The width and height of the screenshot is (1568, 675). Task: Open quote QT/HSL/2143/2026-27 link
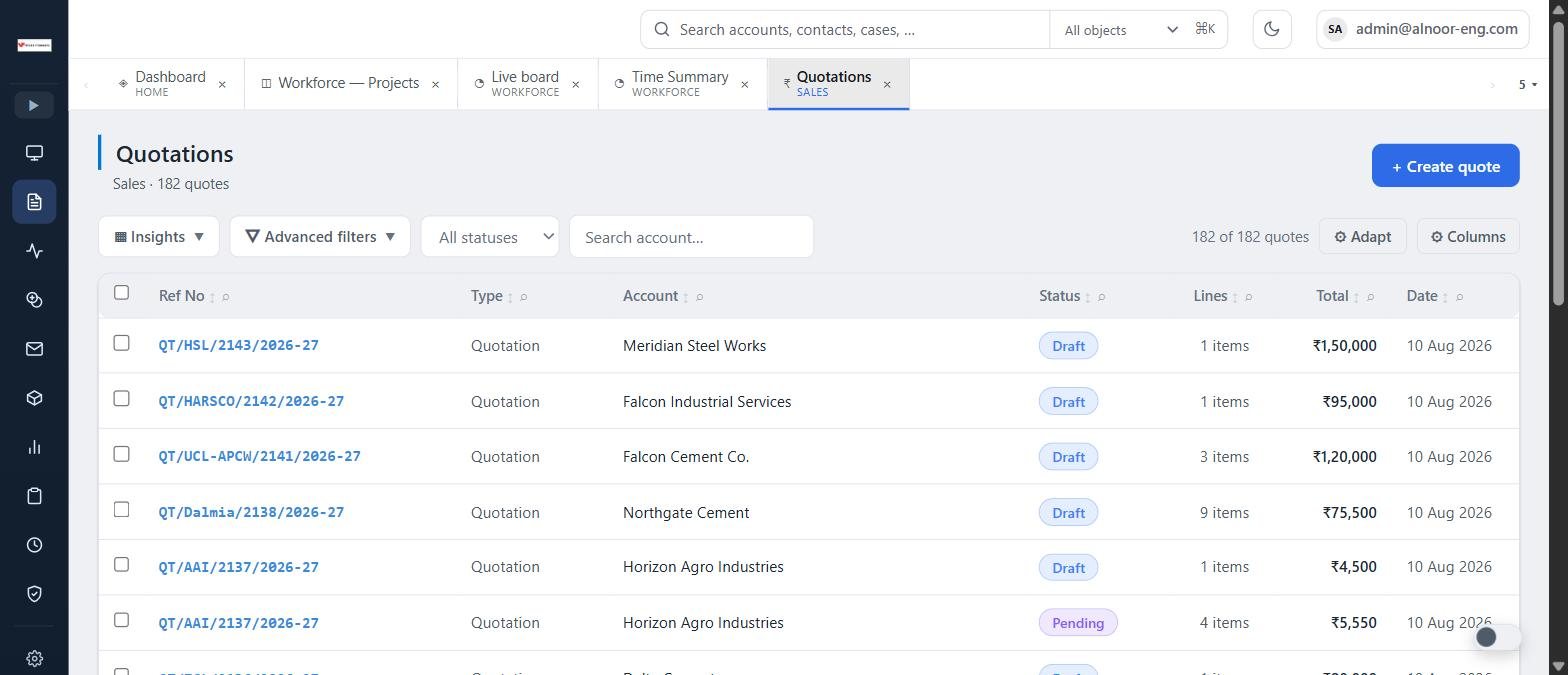coord(239,346)
